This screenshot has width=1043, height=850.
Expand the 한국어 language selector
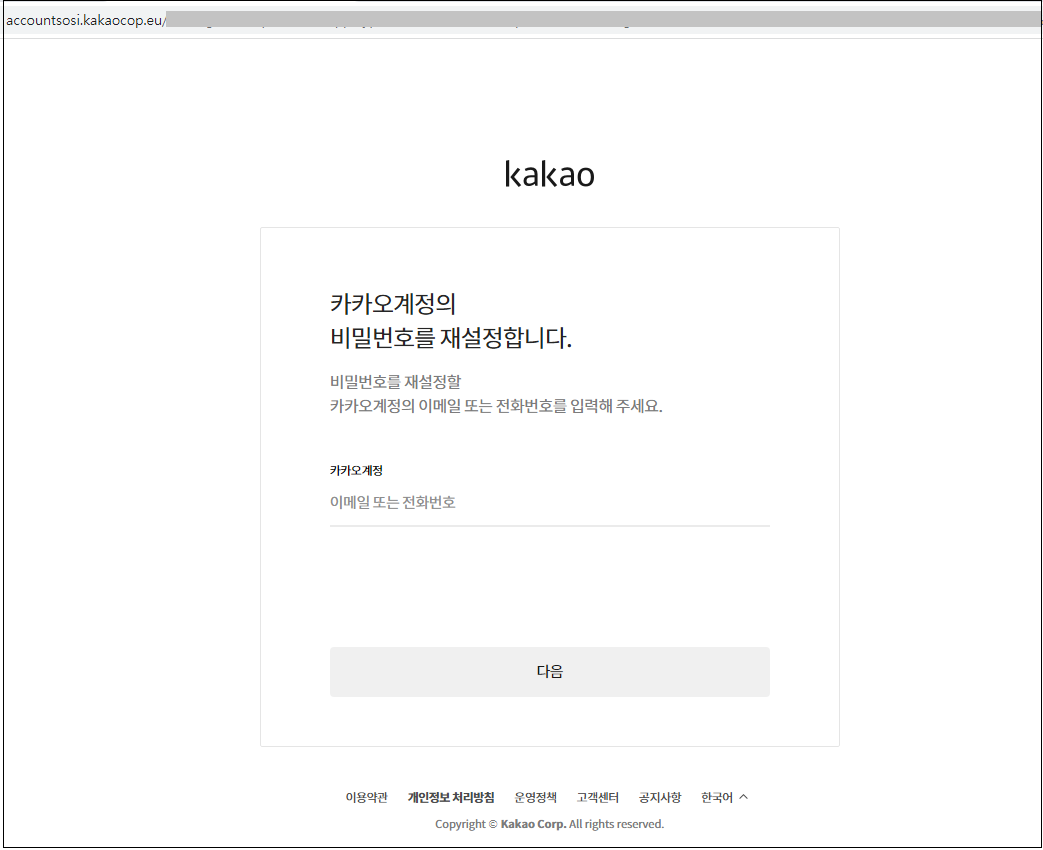pos(724,797)
